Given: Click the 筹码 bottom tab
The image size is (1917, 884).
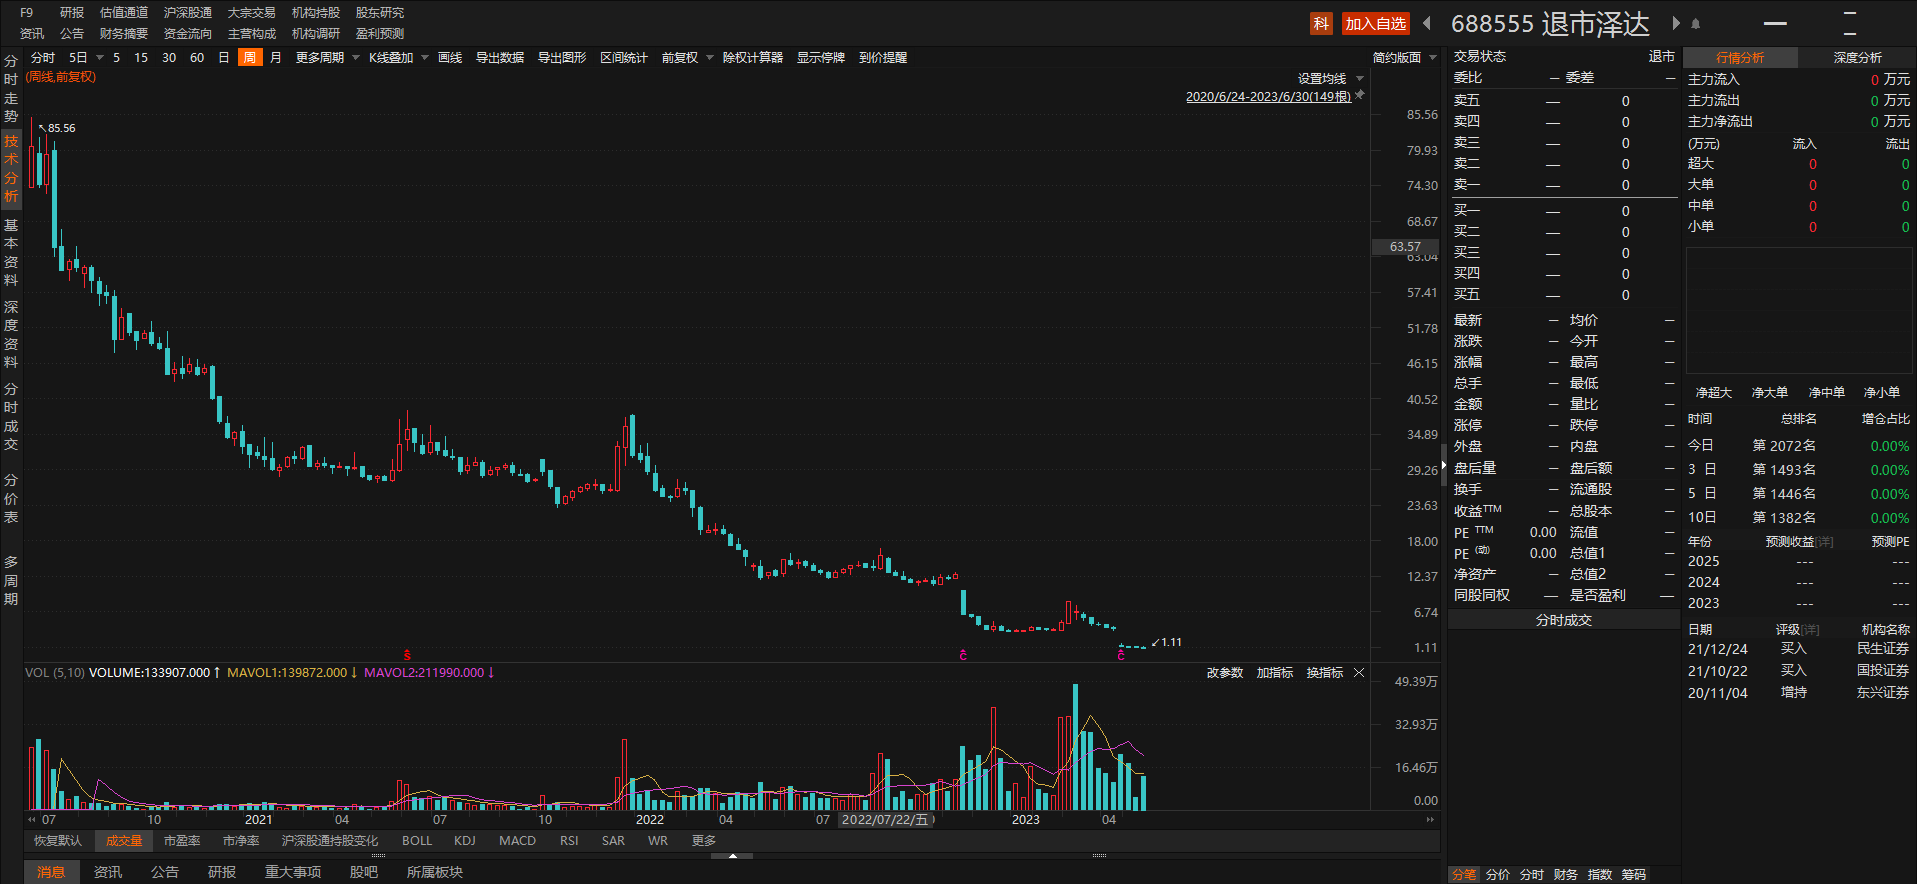Looking at the screenshot, I should tap(1634, 875).
